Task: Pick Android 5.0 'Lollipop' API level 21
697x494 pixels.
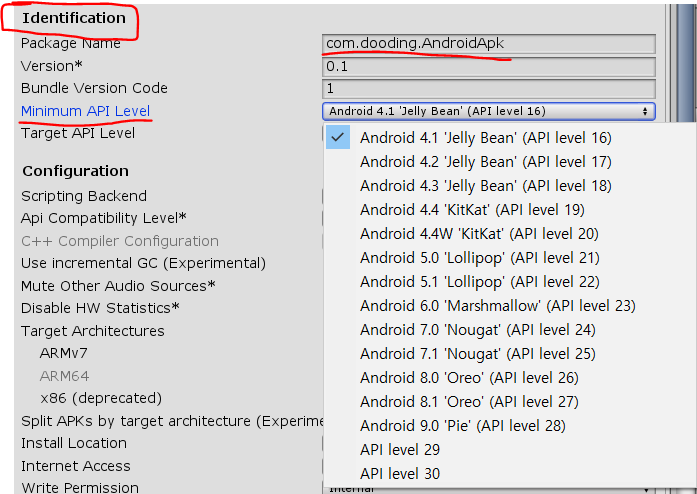Action: (480, 258)
